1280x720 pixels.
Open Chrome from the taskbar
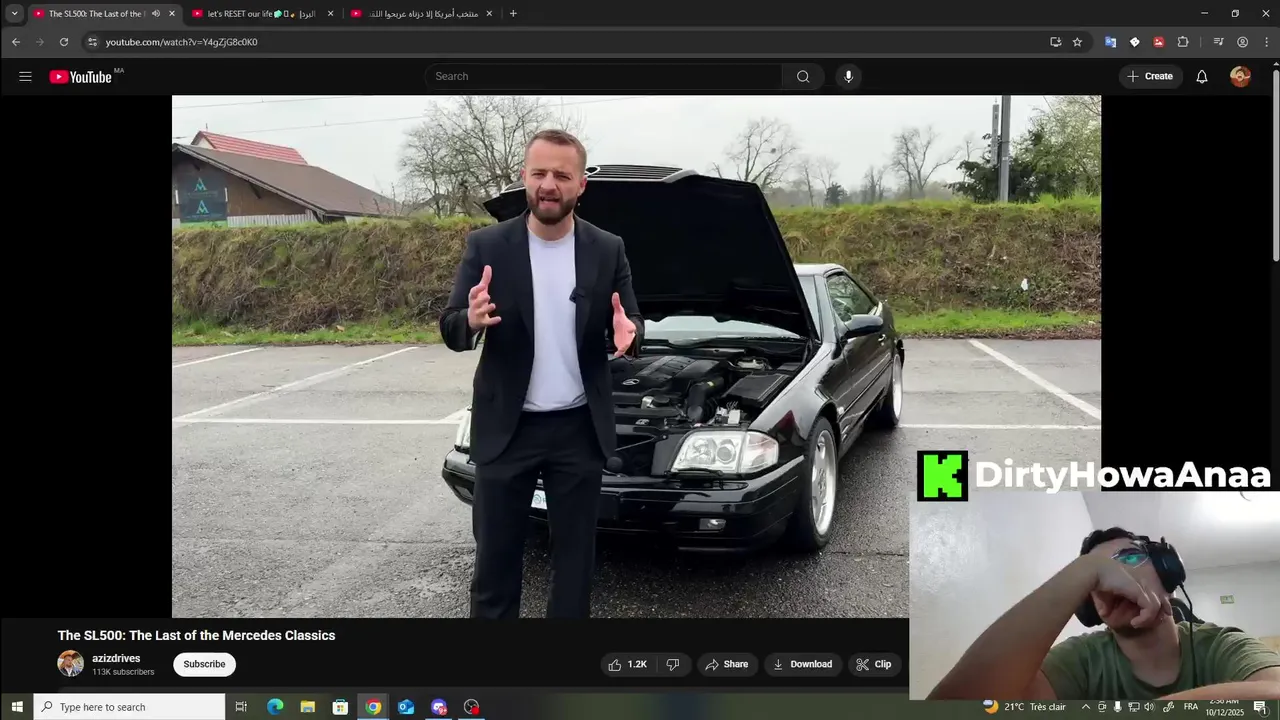373,707
